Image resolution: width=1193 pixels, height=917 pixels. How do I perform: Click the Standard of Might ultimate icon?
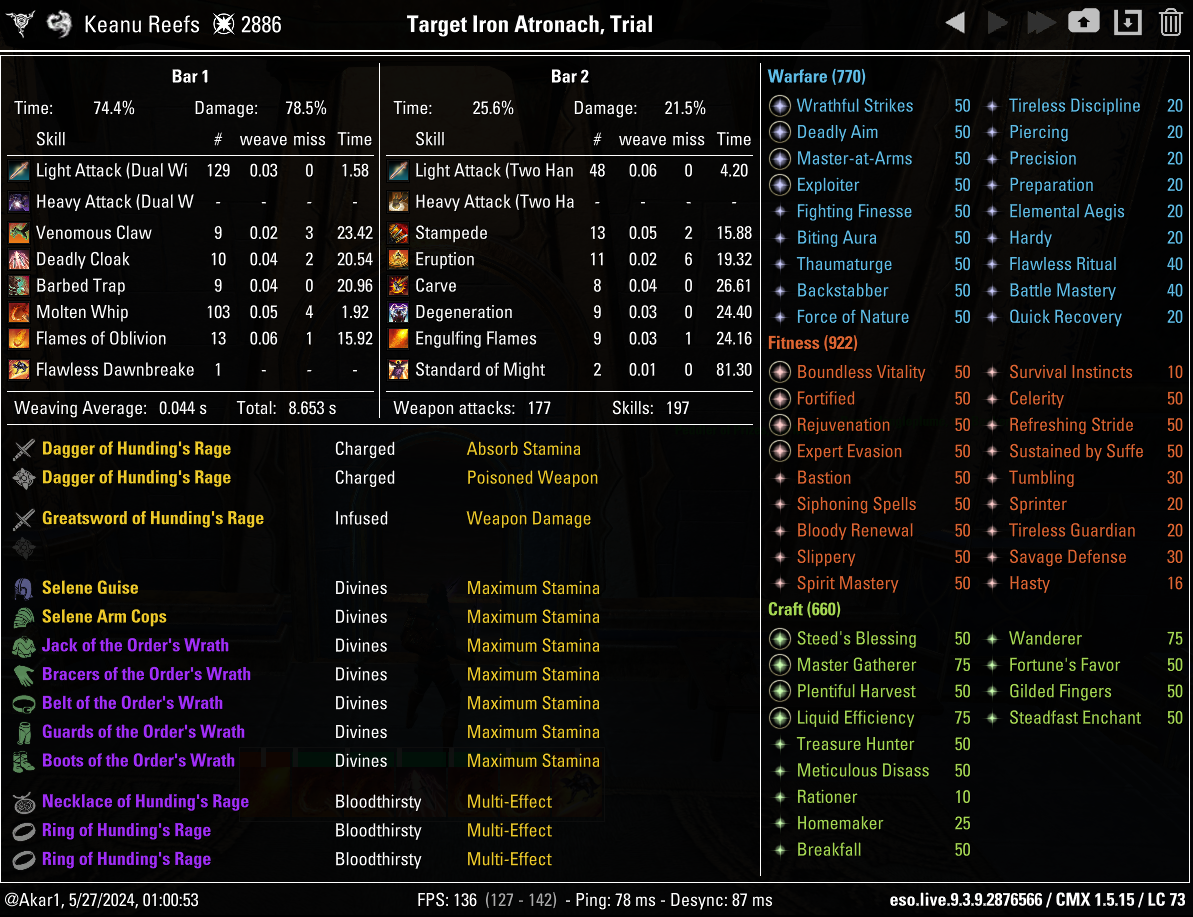pos(398,370)
